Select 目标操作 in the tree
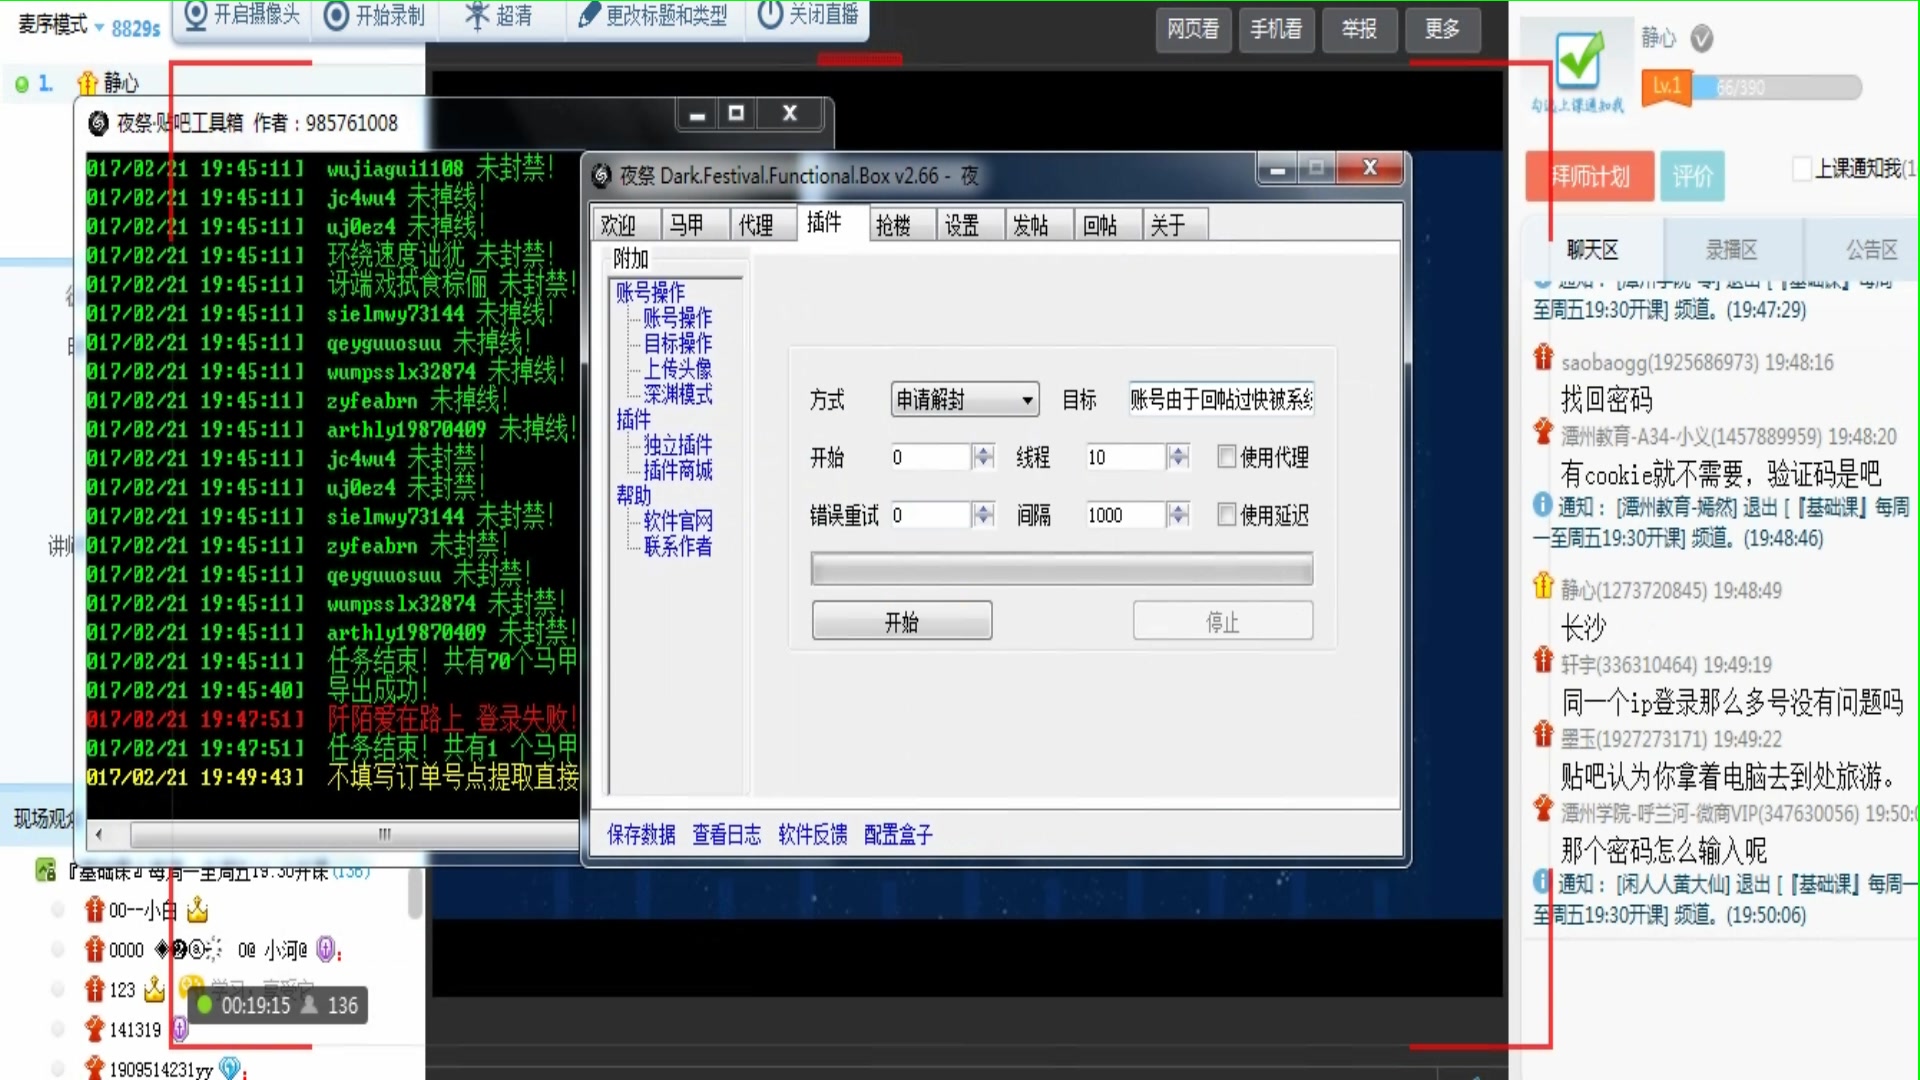Image resolution: width=1920 pixels, height=1080 pixels. 677,343
